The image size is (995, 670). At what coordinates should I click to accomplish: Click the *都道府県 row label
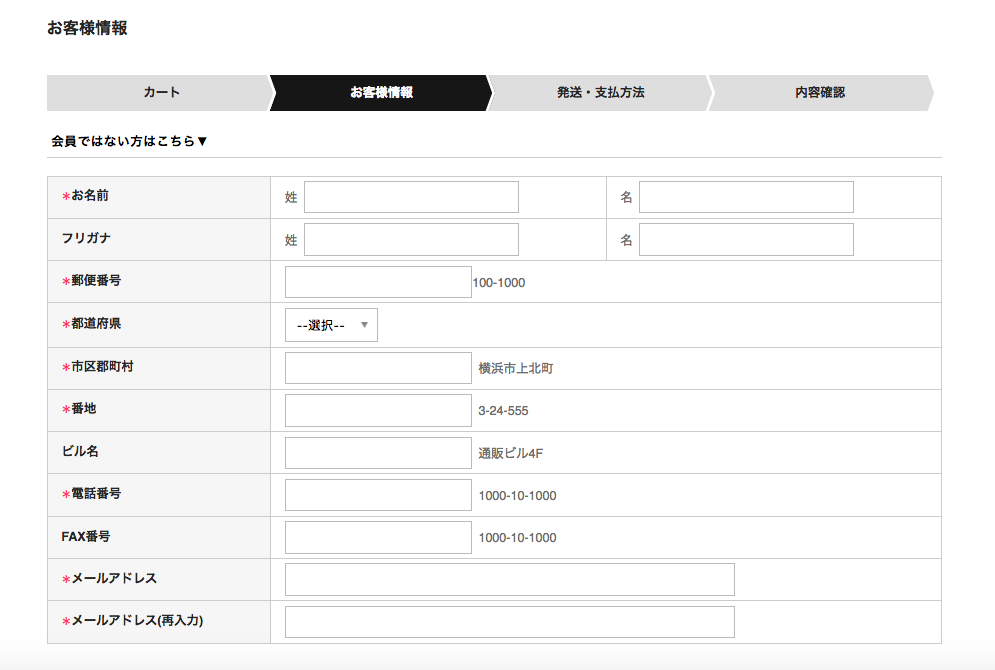tap(91, 324)
